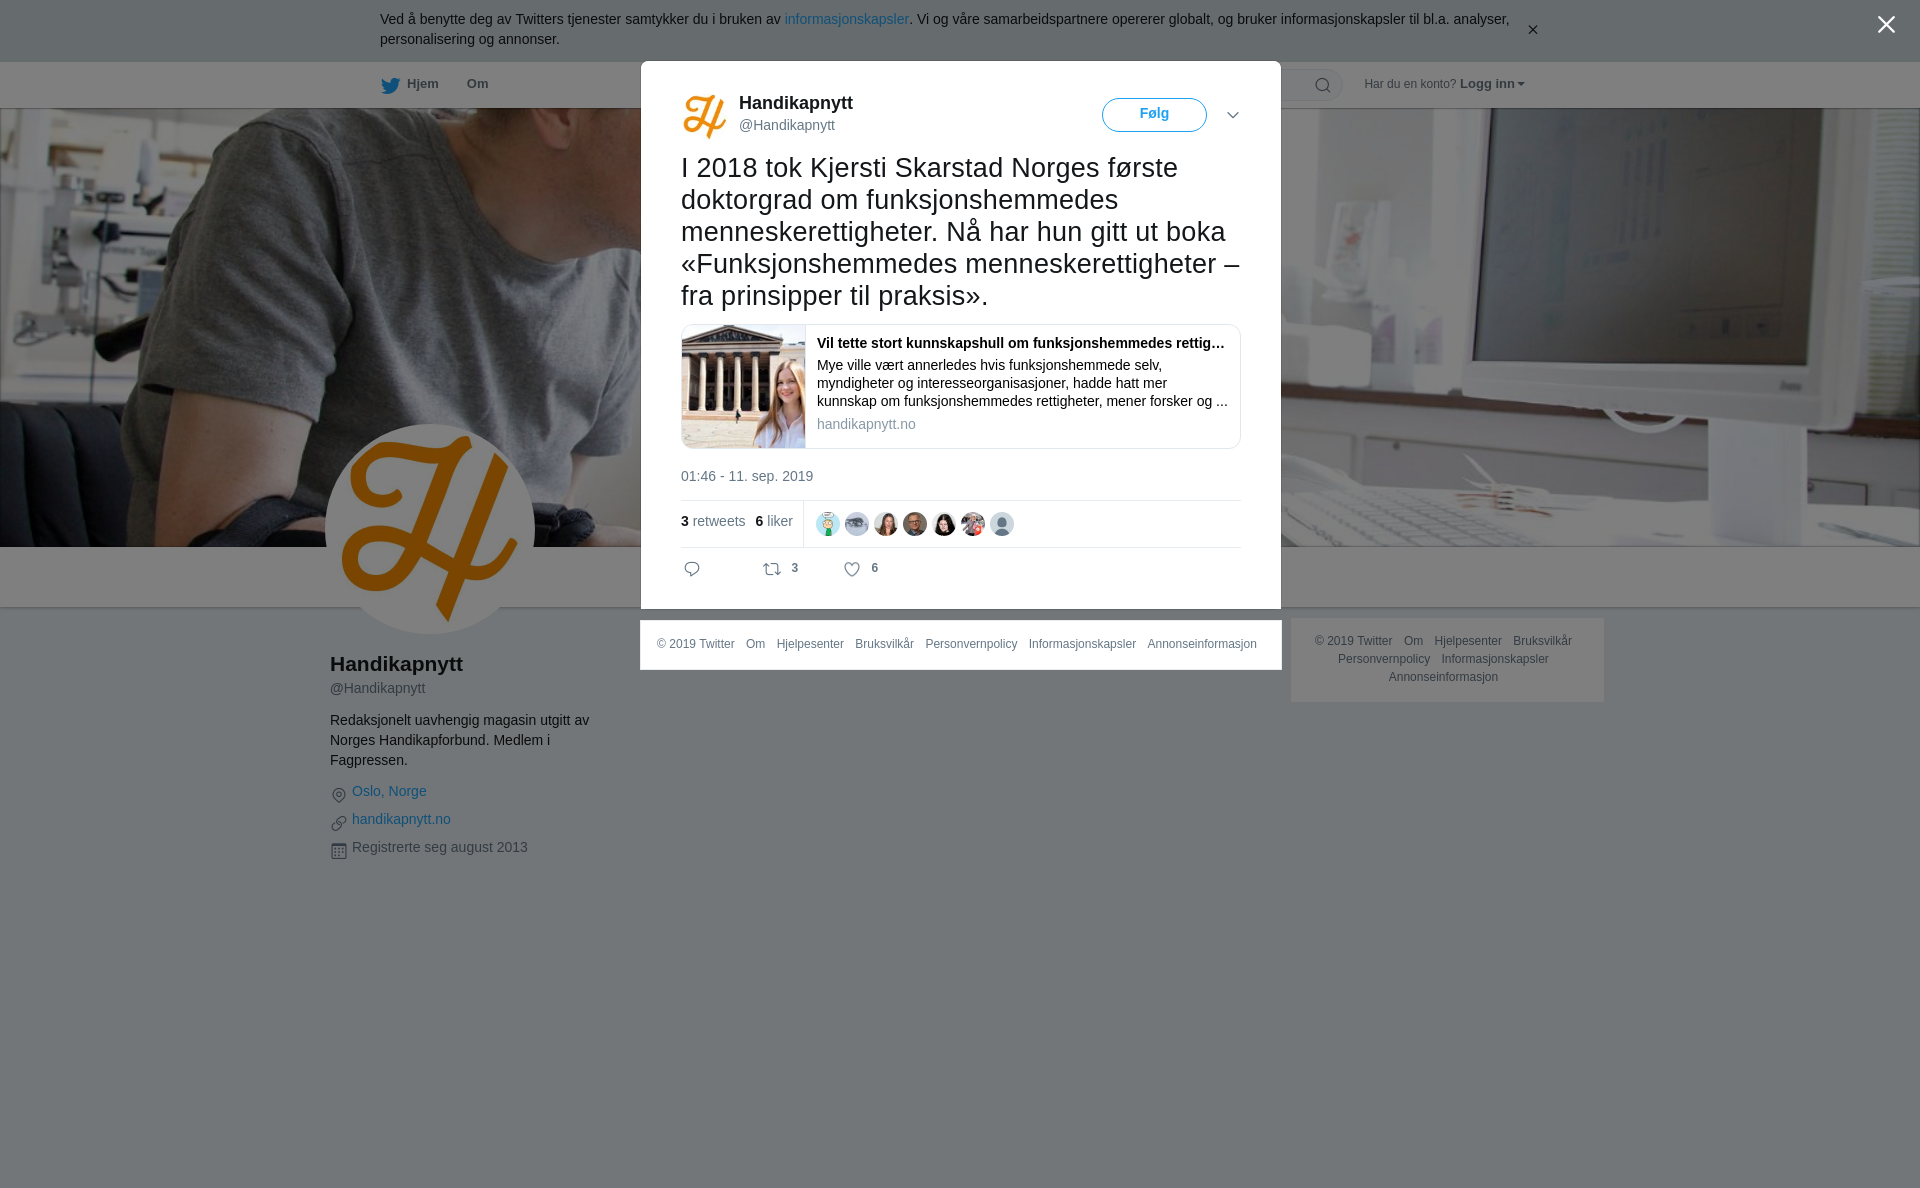Close the tweet overlay with the X
Screen dimensions: 1920x1188
click(x=1886, y=25)
